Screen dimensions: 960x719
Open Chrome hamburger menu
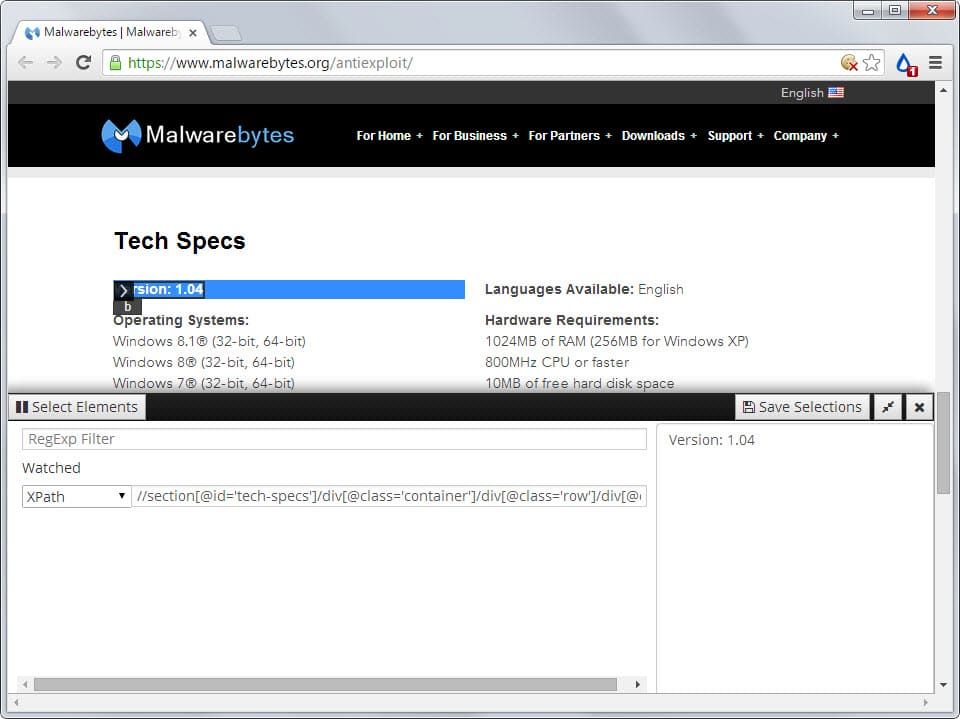[x=935, y=63]
